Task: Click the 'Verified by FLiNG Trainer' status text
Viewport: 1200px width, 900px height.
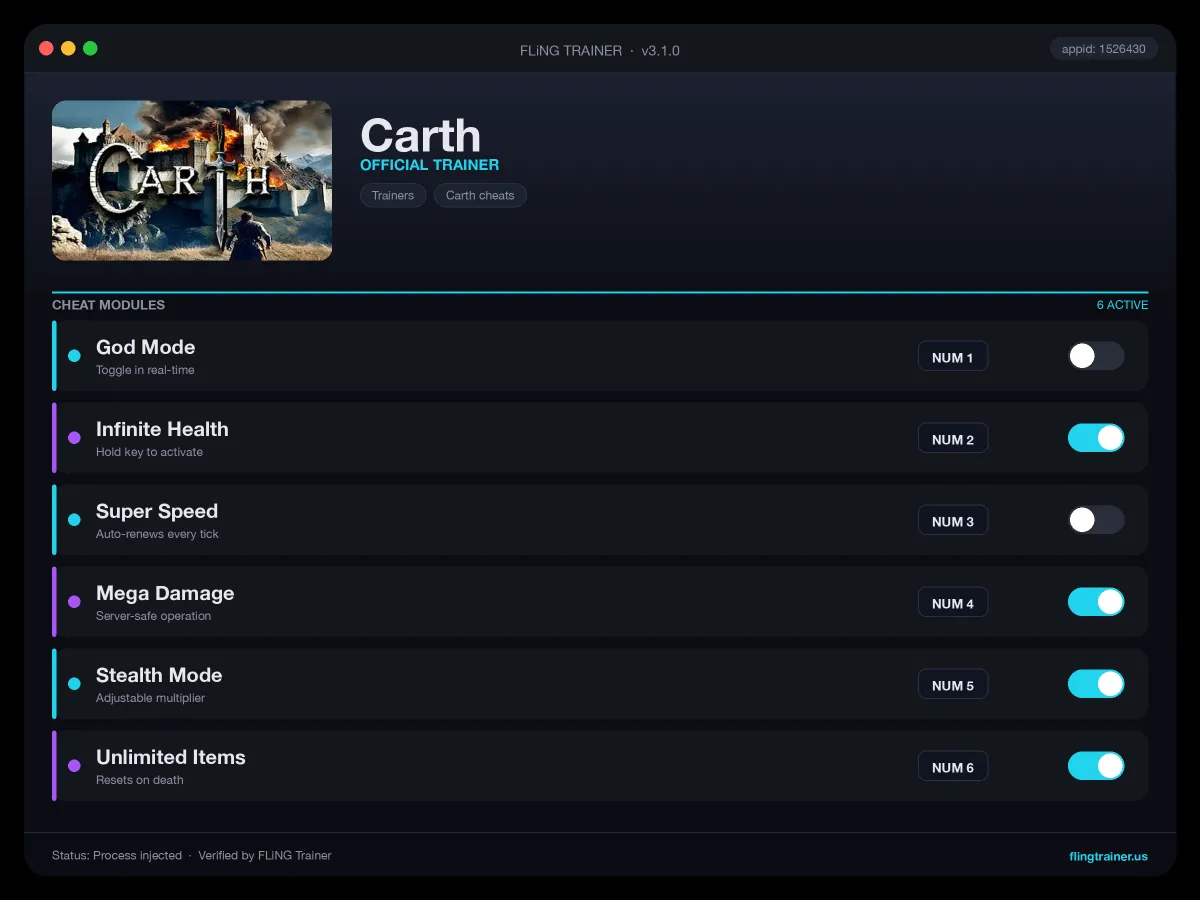Action: point(265,856)
